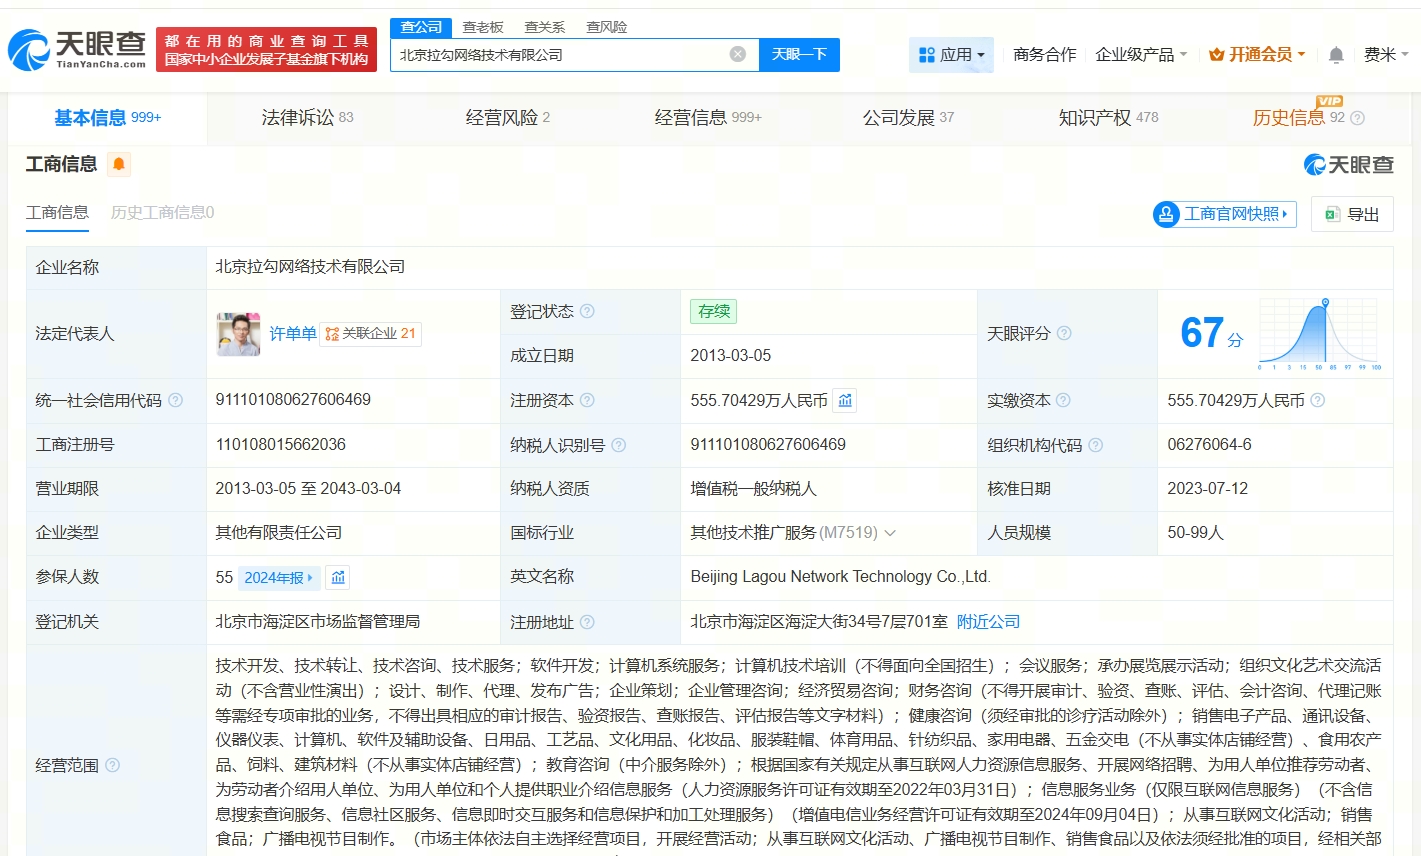The width and height of the screenshot is (1421, 856).
Task: Click help icon next to 天眼评分
Action: point(1064,333)
